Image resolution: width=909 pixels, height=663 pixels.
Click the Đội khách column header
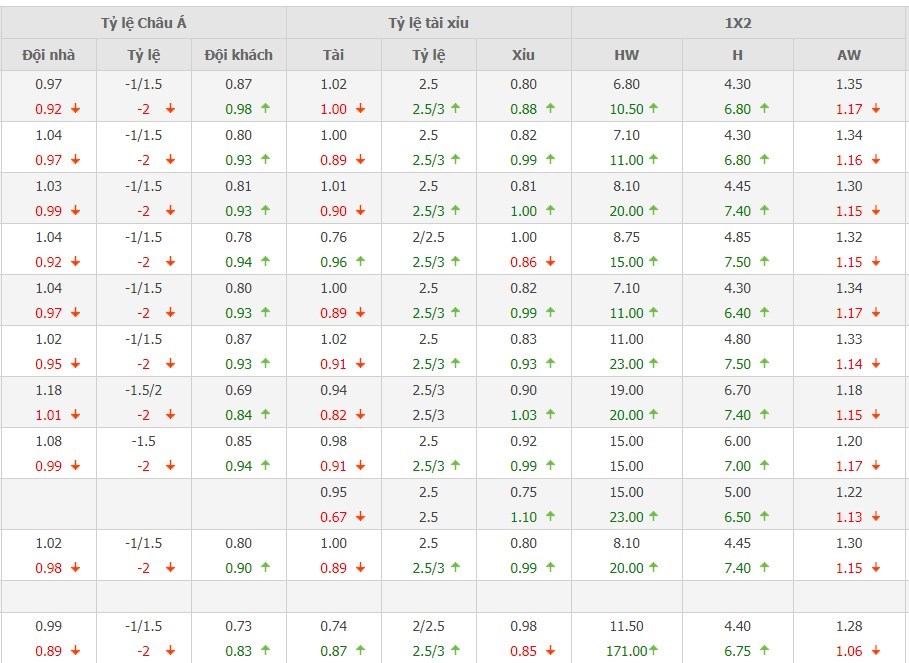click(x=238, y=55)
